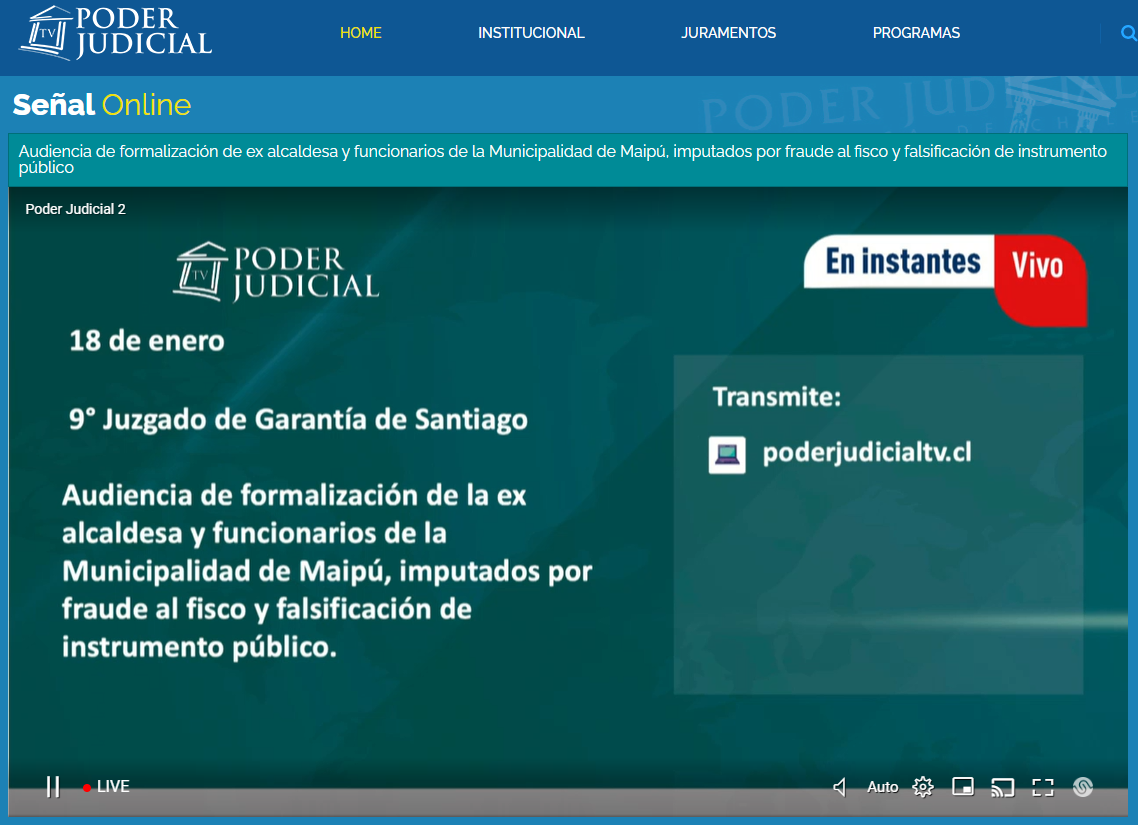Pause the live video stream

tap(53, 787)
